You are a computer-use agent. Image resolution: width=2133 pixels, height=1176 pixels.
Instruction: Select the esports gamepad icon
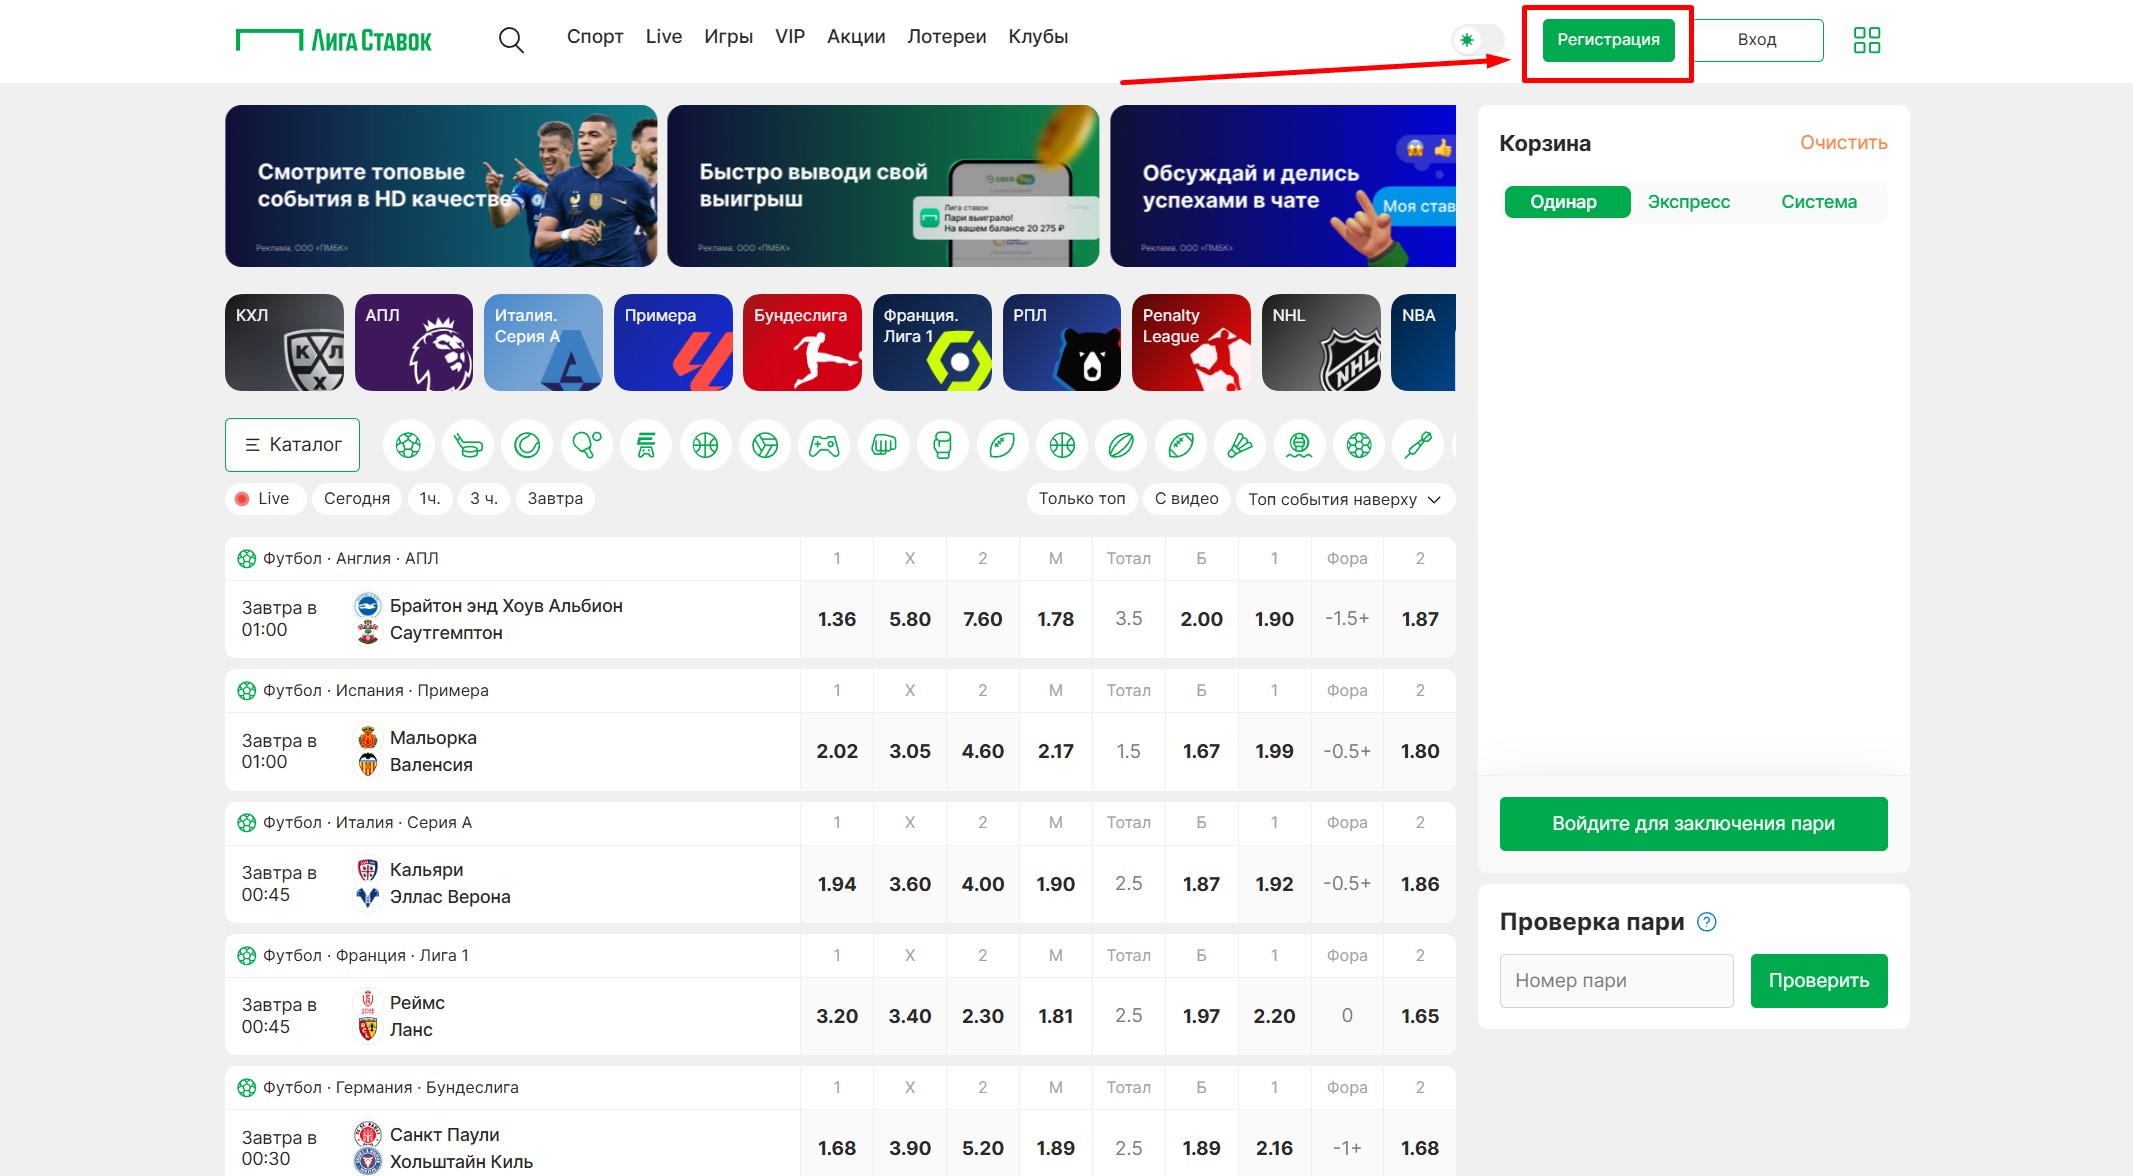click(824, 445)
